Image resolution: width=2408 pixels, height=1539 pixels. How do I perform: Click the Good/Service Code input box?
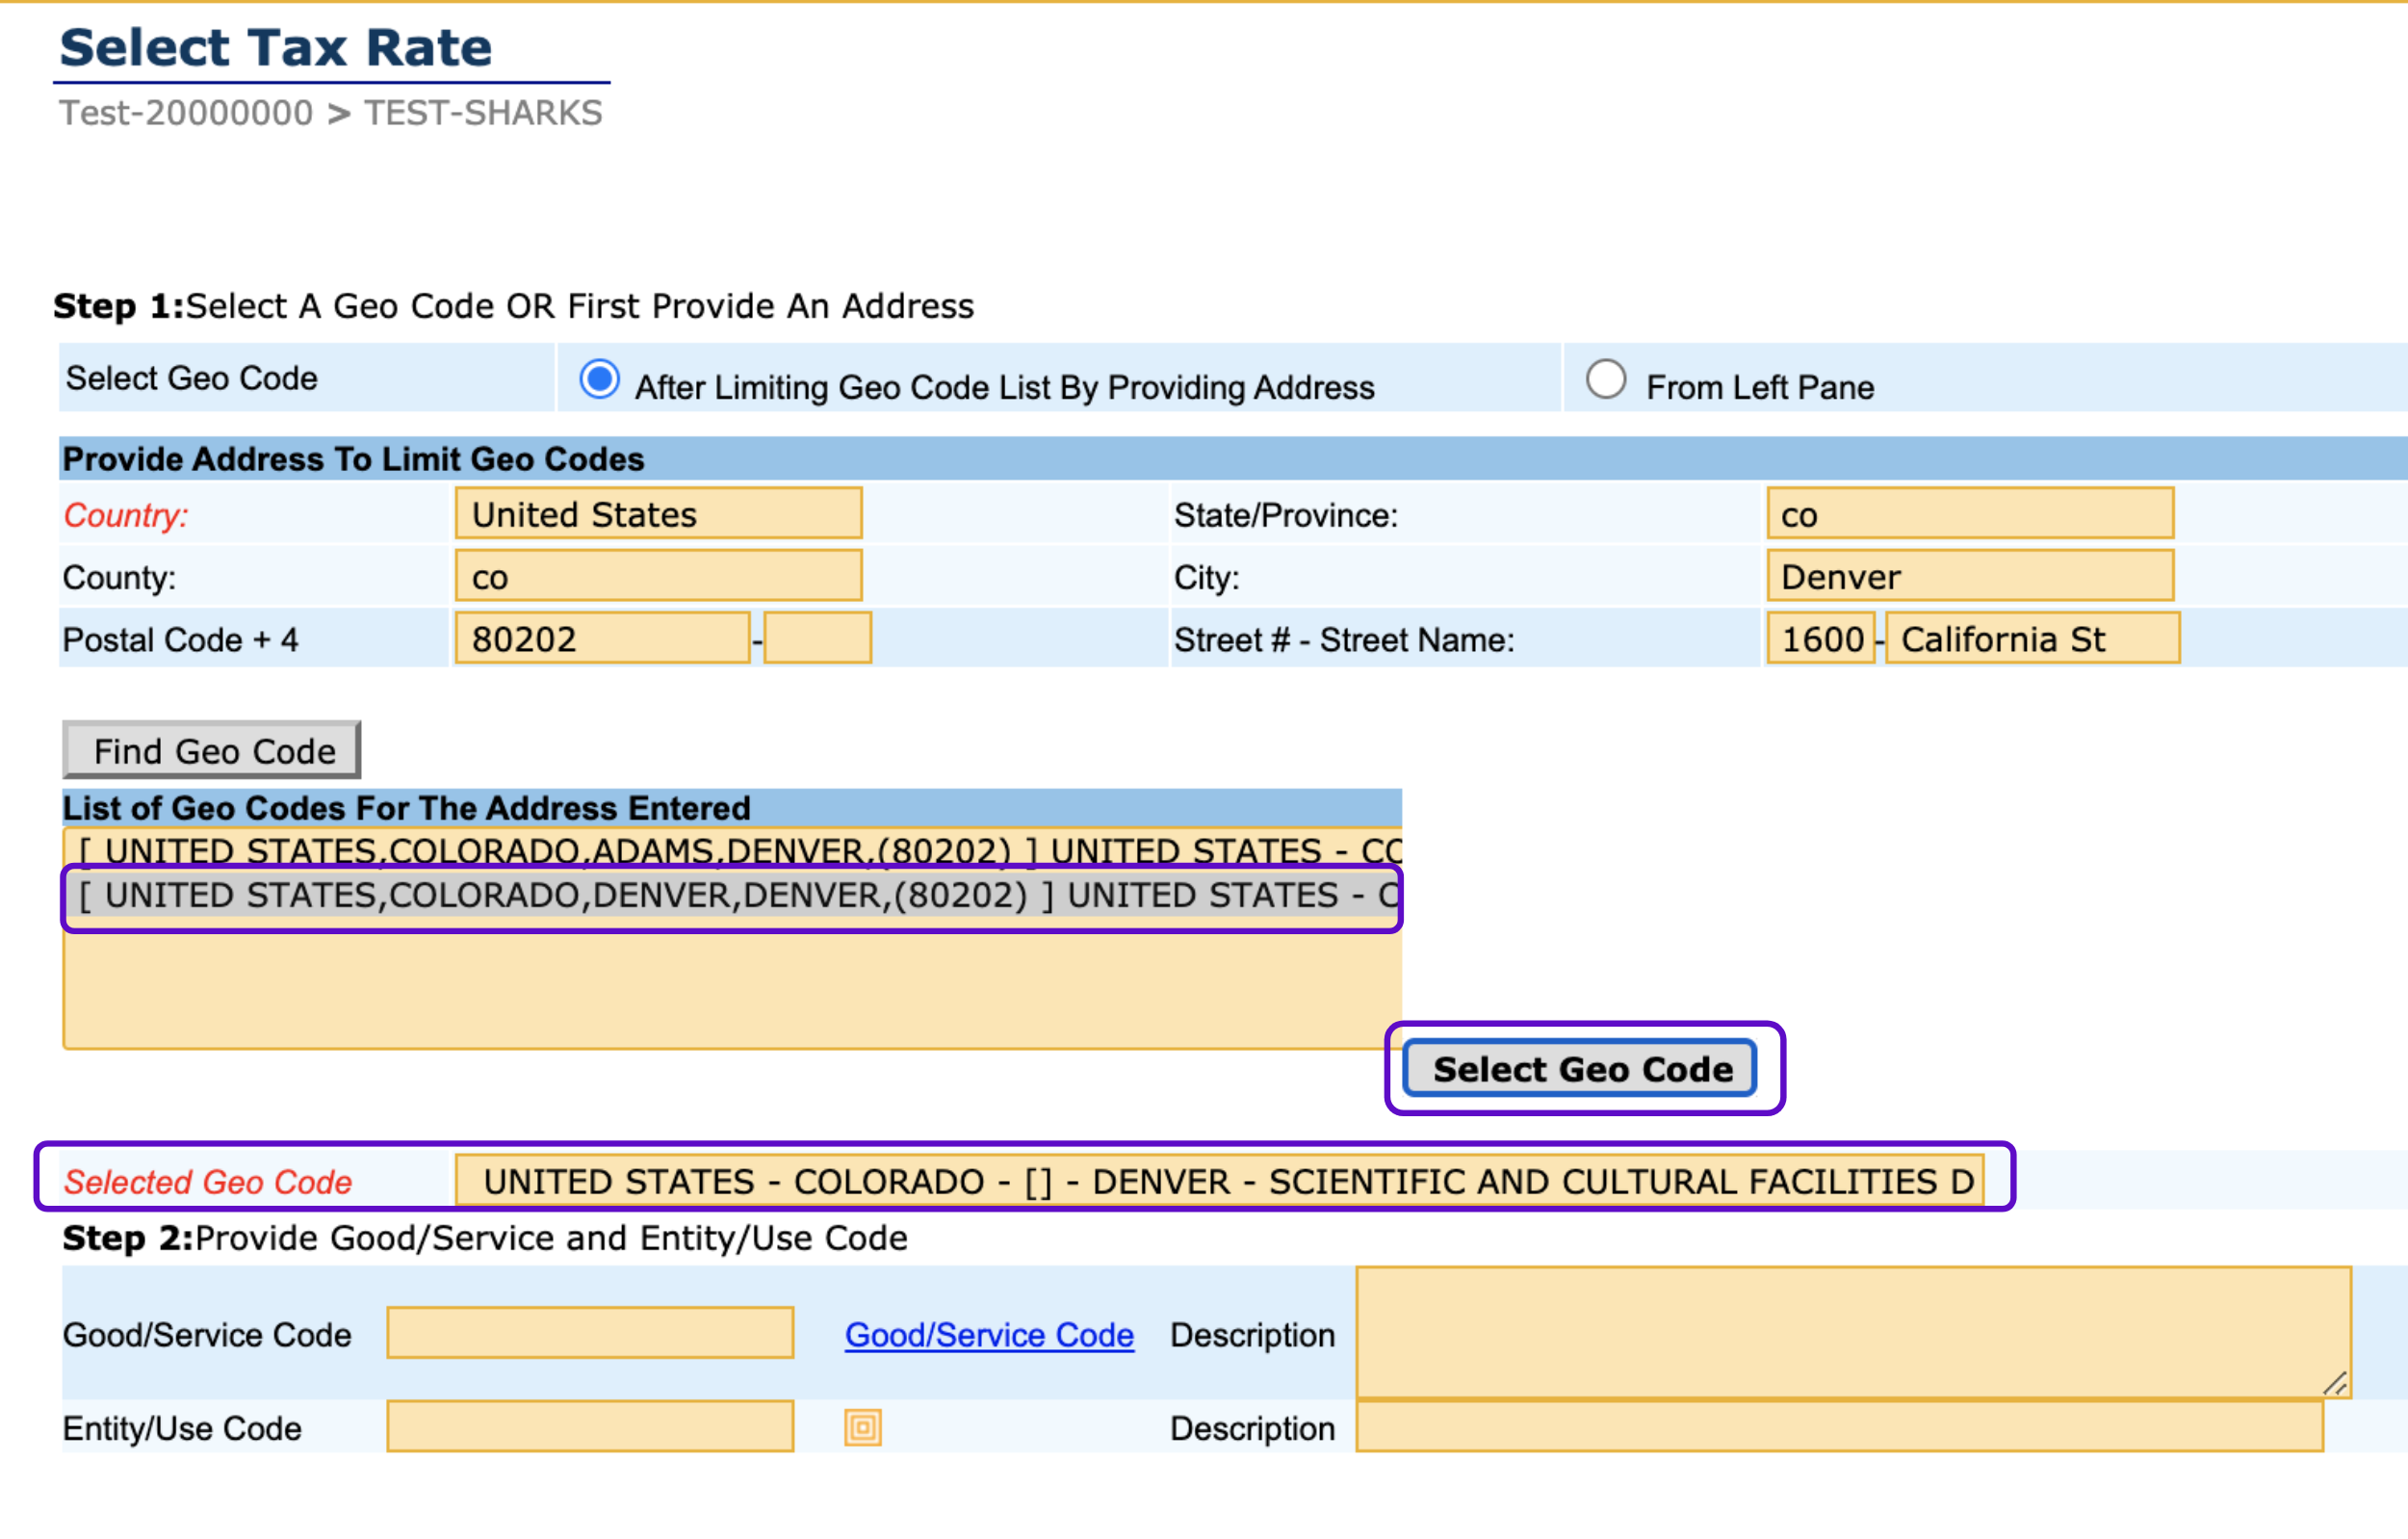tap(590, 1333)
